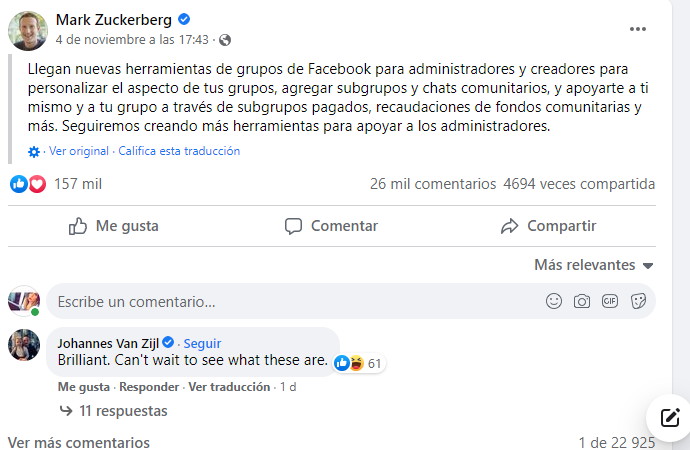This screenshot has height=450, width=690.
Task: Click the sticker icon in comment box
Action: [637, 301]
